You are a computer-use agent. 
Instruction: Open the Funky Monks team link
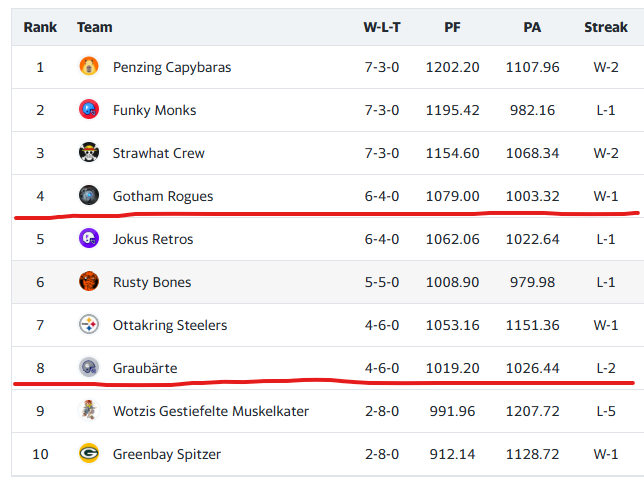[154, 110]
